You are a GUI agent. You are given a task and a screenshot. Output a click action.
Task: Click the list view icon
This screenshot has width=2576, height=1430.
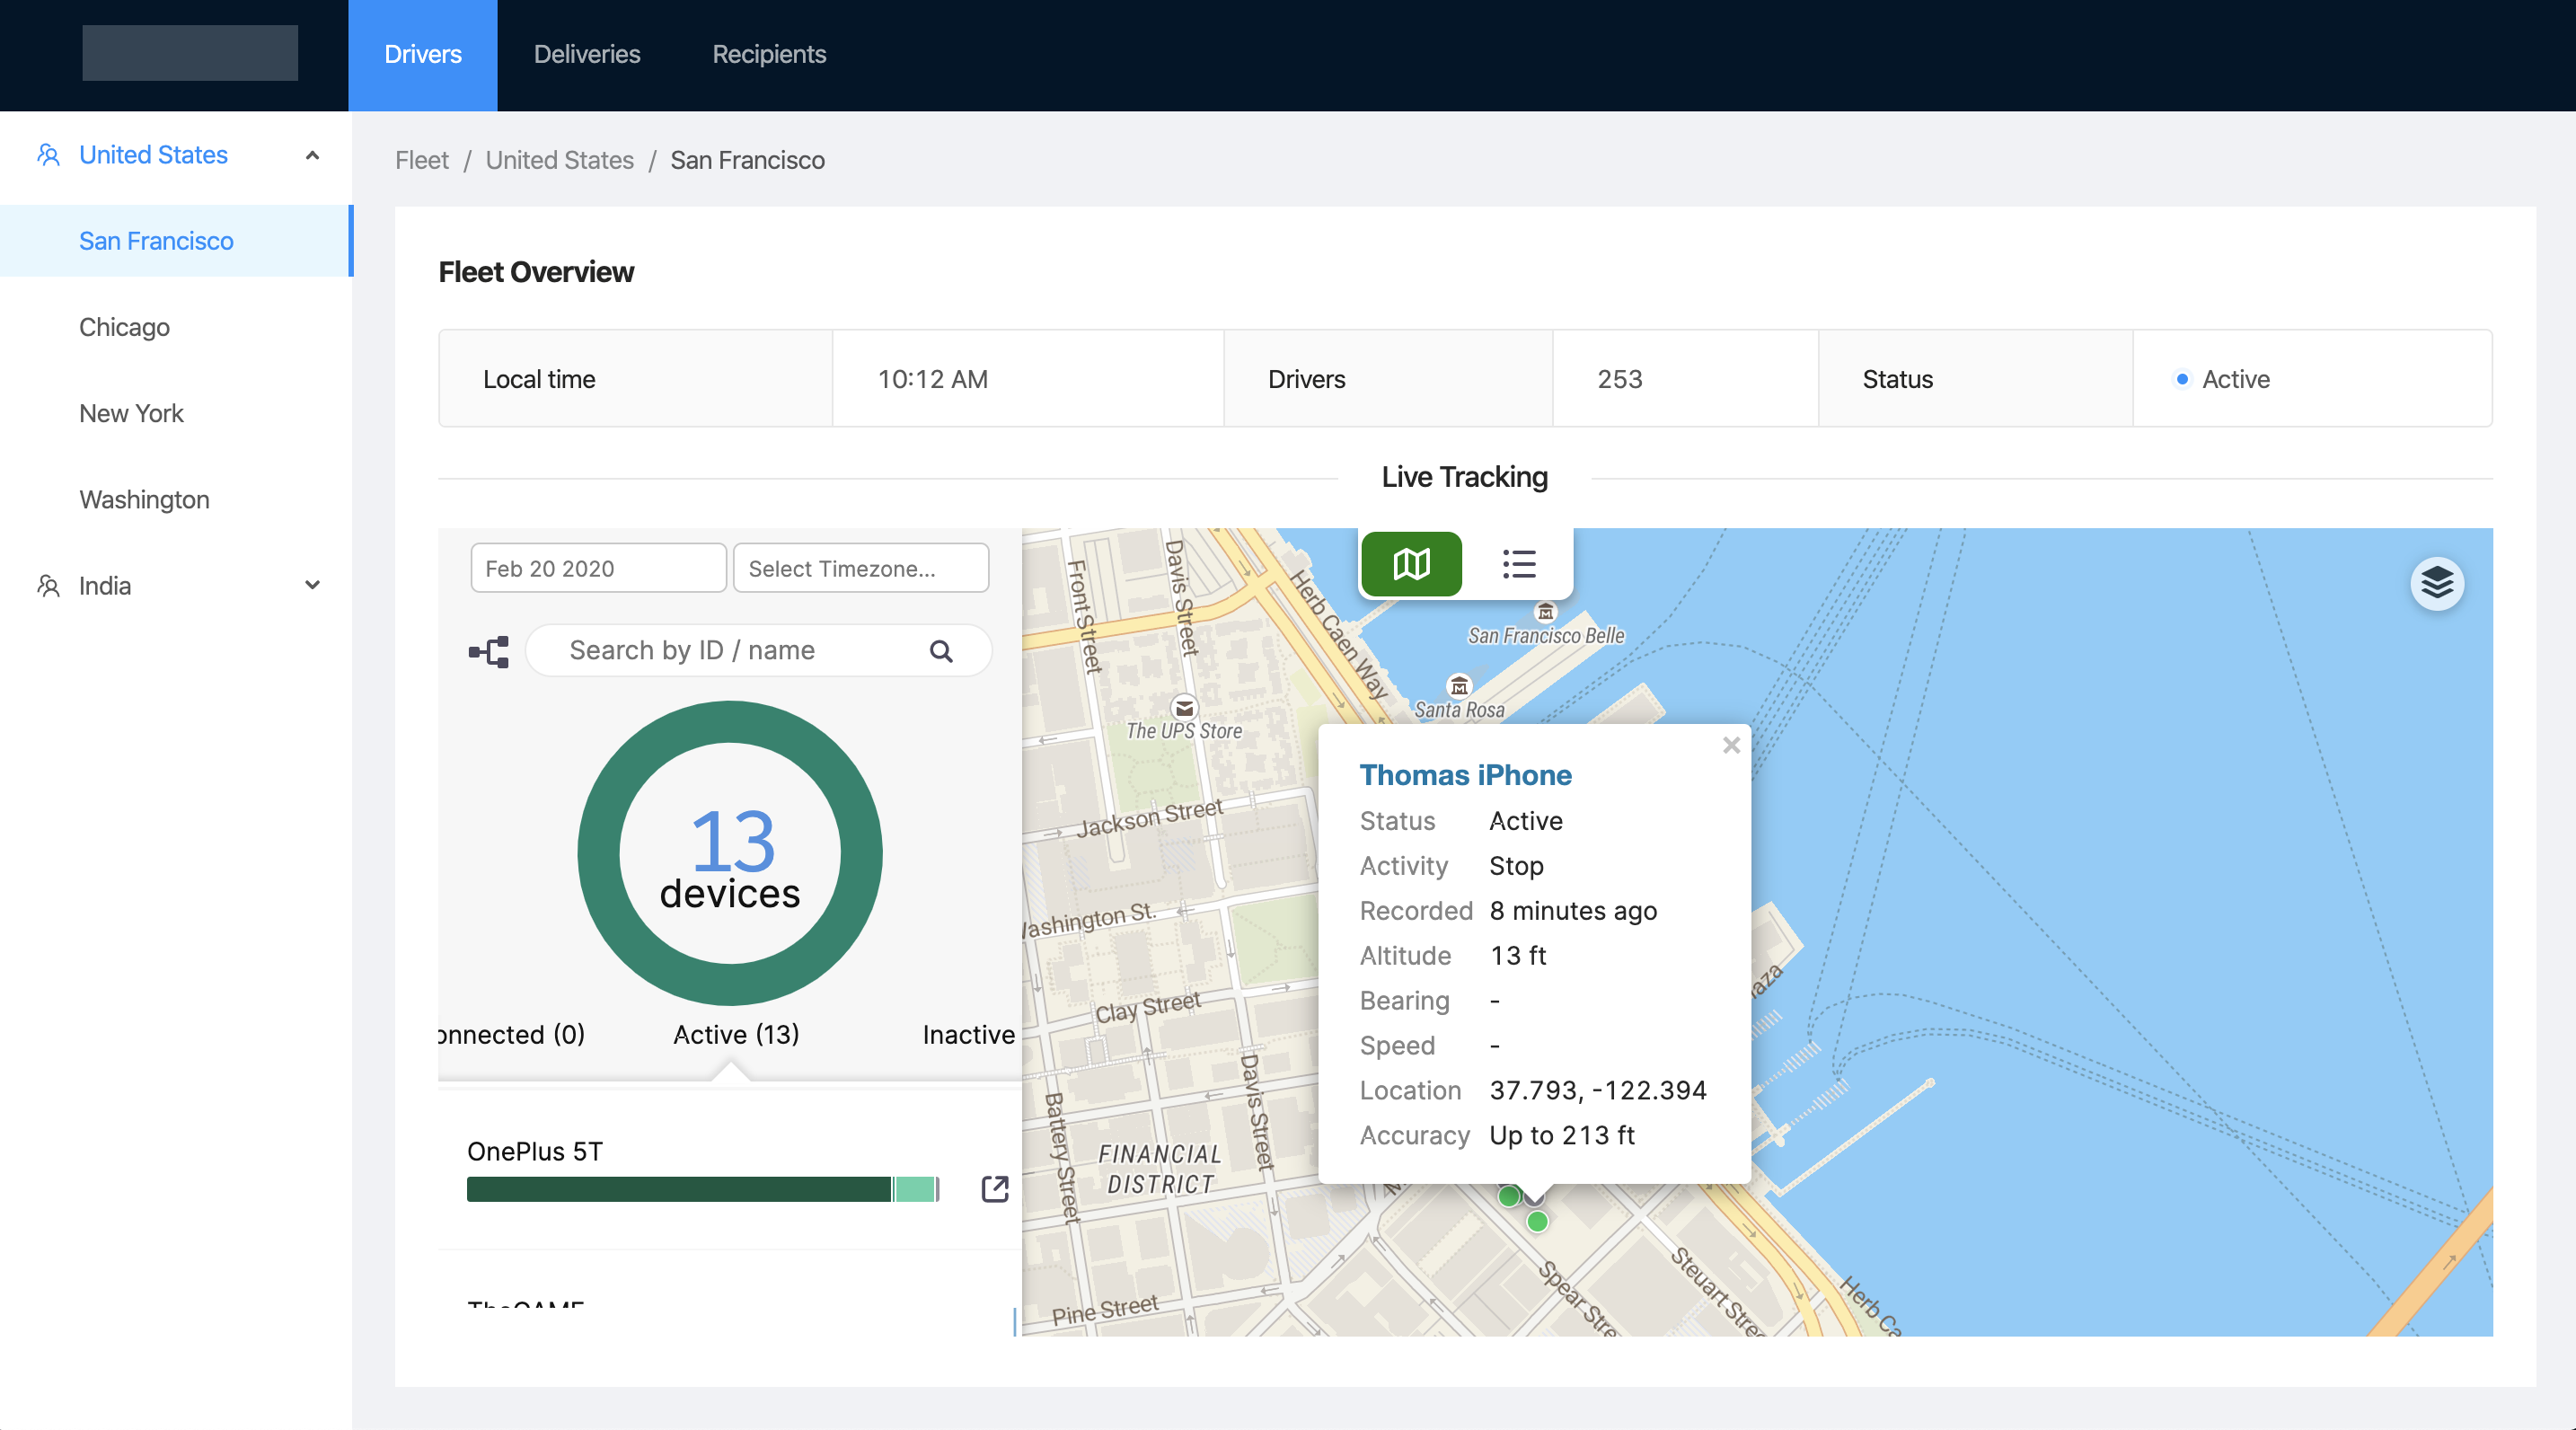[x=1518, y=563]
